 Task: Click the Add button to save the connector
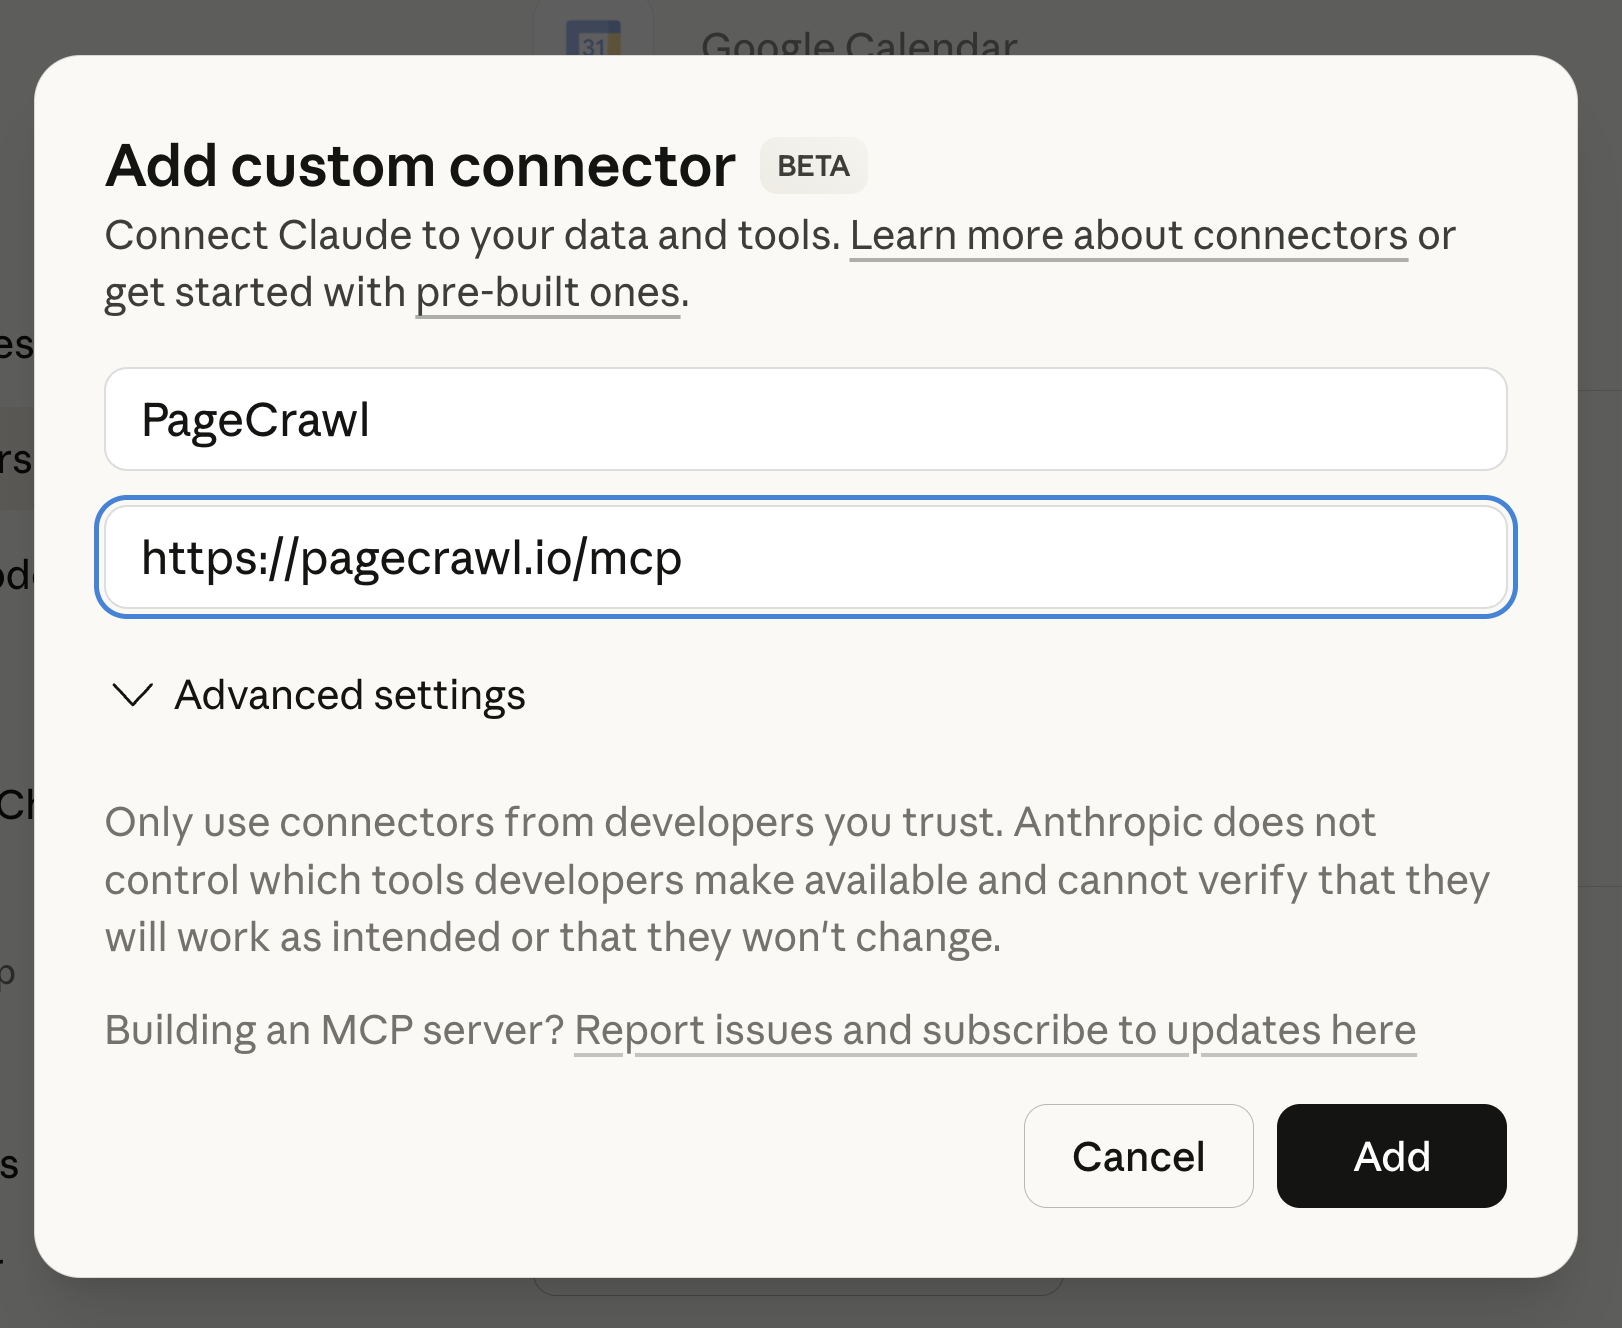point(1391,1157)
